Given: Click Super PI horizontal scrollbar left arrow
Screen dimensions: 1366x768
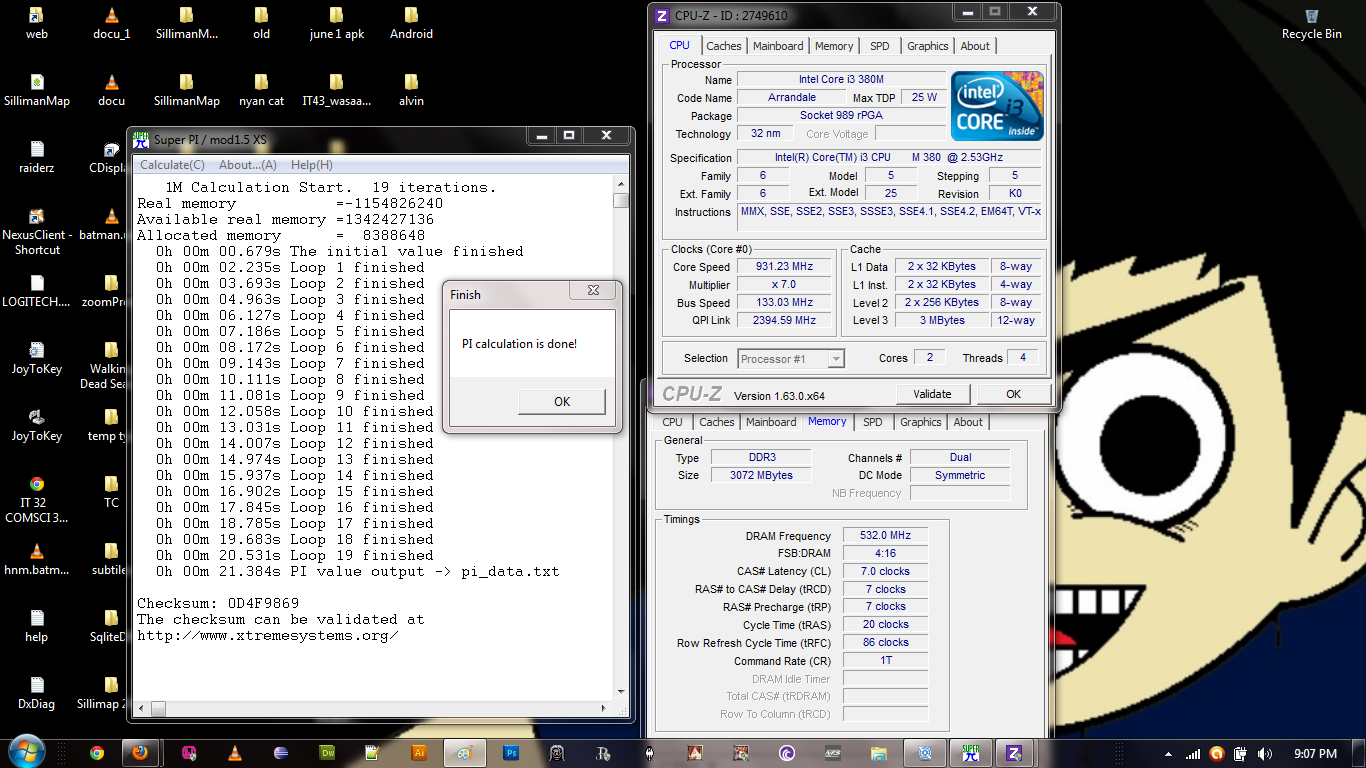Looking at the screenshot, I should 141,707.
